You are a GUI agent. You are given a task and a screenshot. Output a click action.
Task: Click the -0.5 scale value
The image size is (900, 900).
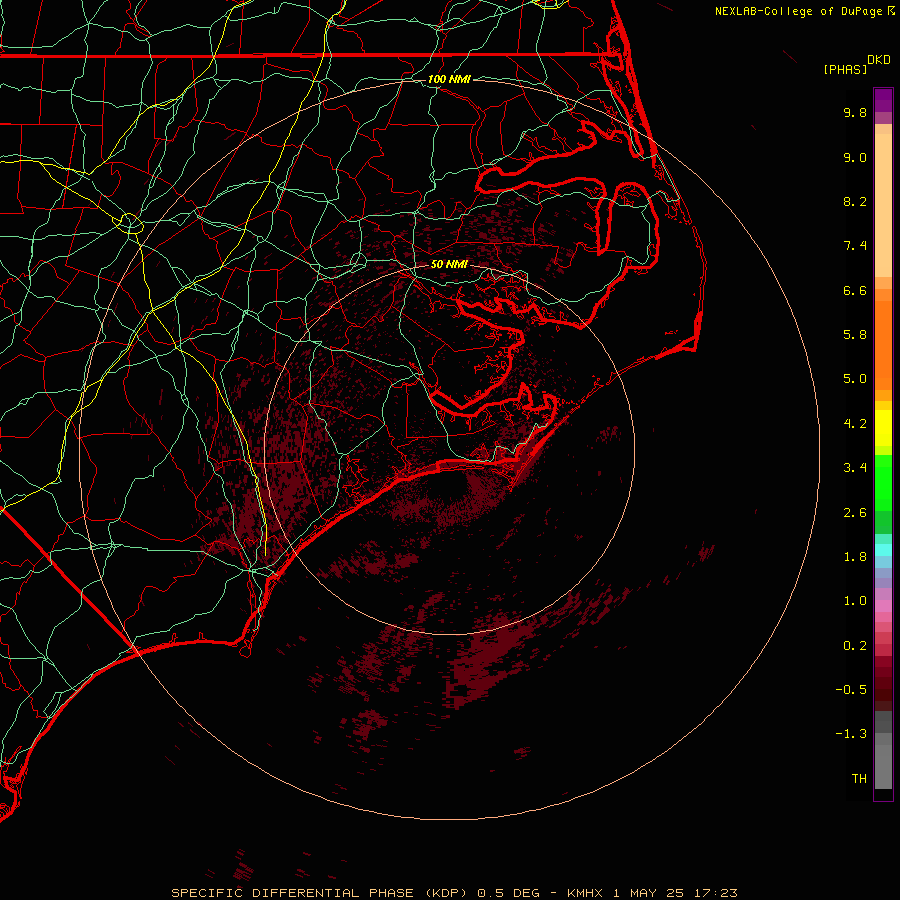pyautogui.click(x=851, y=690)
